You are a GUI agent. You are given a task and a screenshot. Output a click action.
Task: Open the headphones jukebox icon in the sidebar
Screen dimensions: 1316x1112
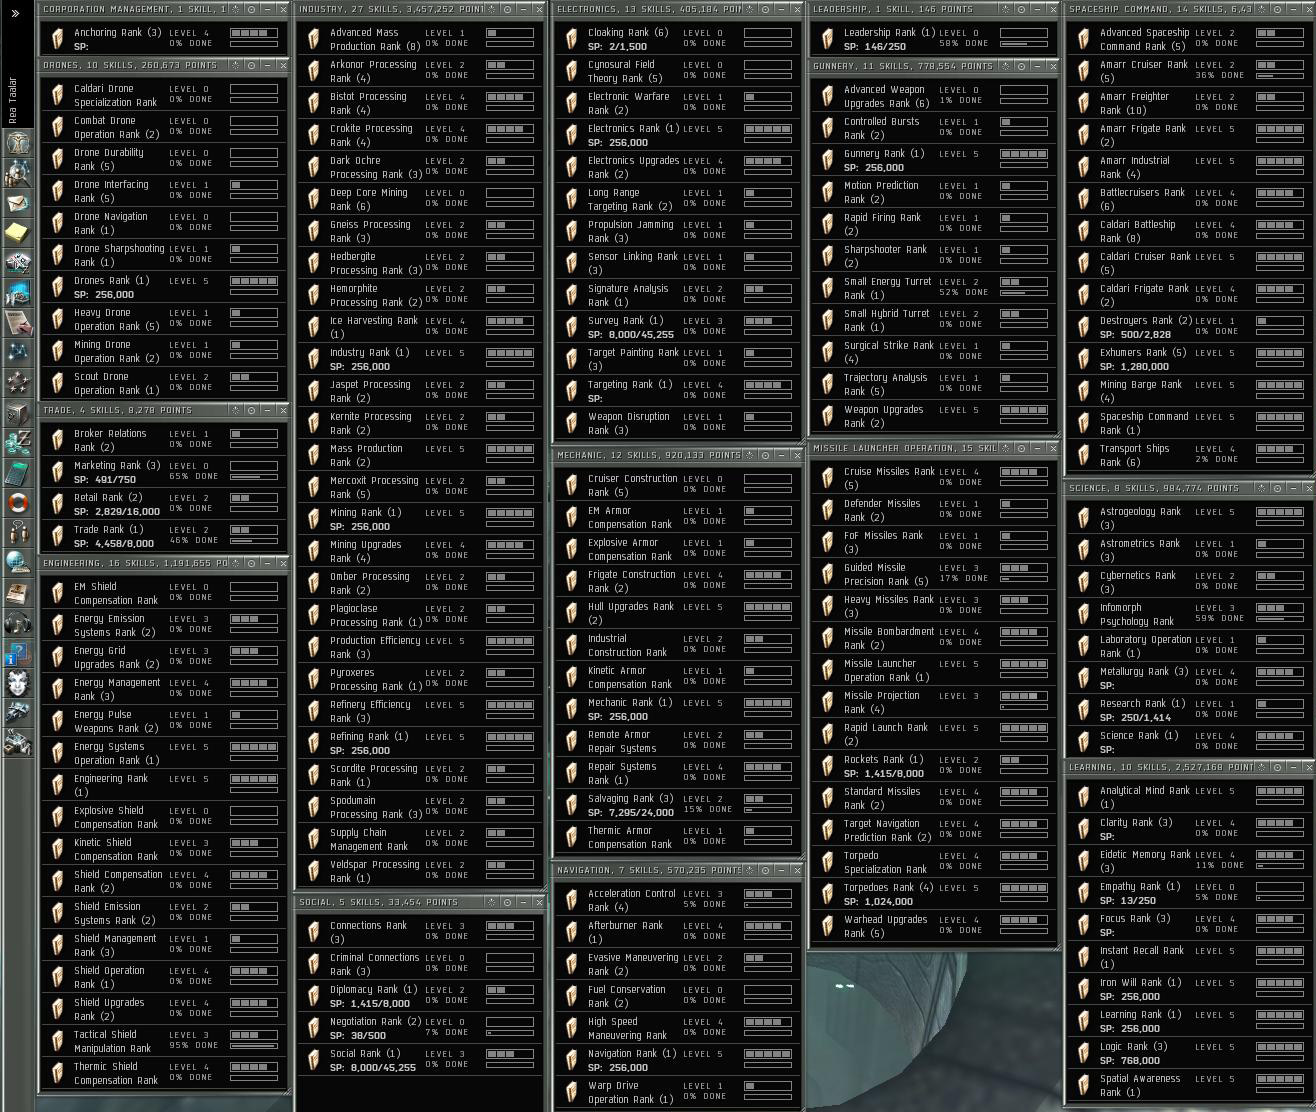(18, 624)
